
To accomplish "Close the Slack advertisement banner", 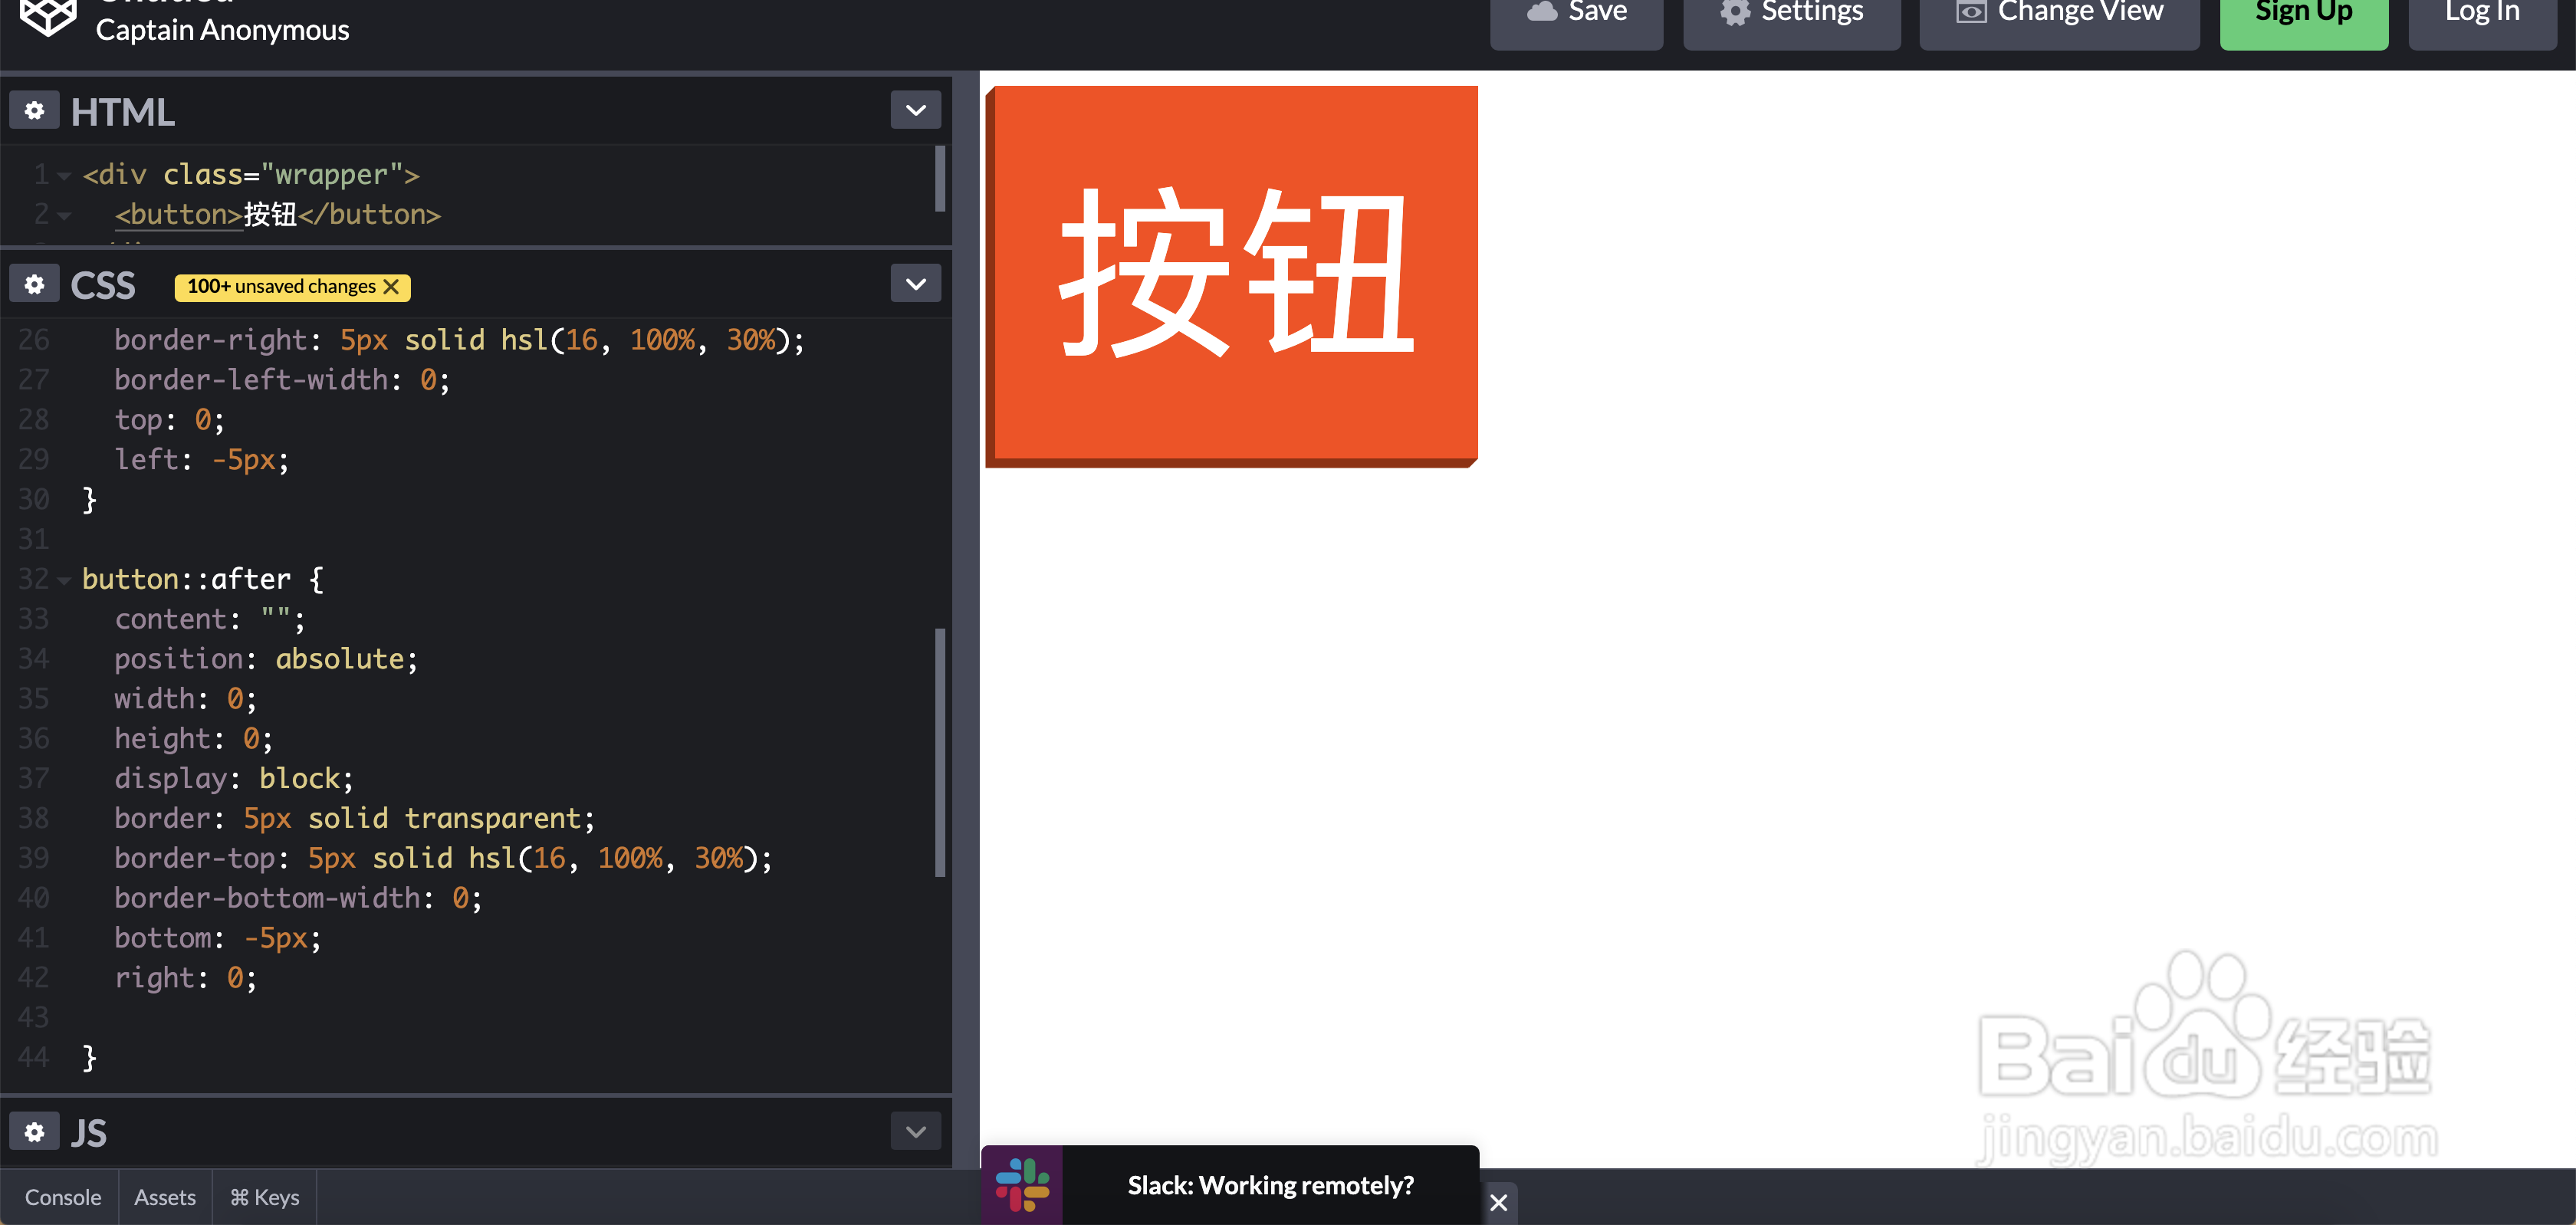I will 1498,1203.
